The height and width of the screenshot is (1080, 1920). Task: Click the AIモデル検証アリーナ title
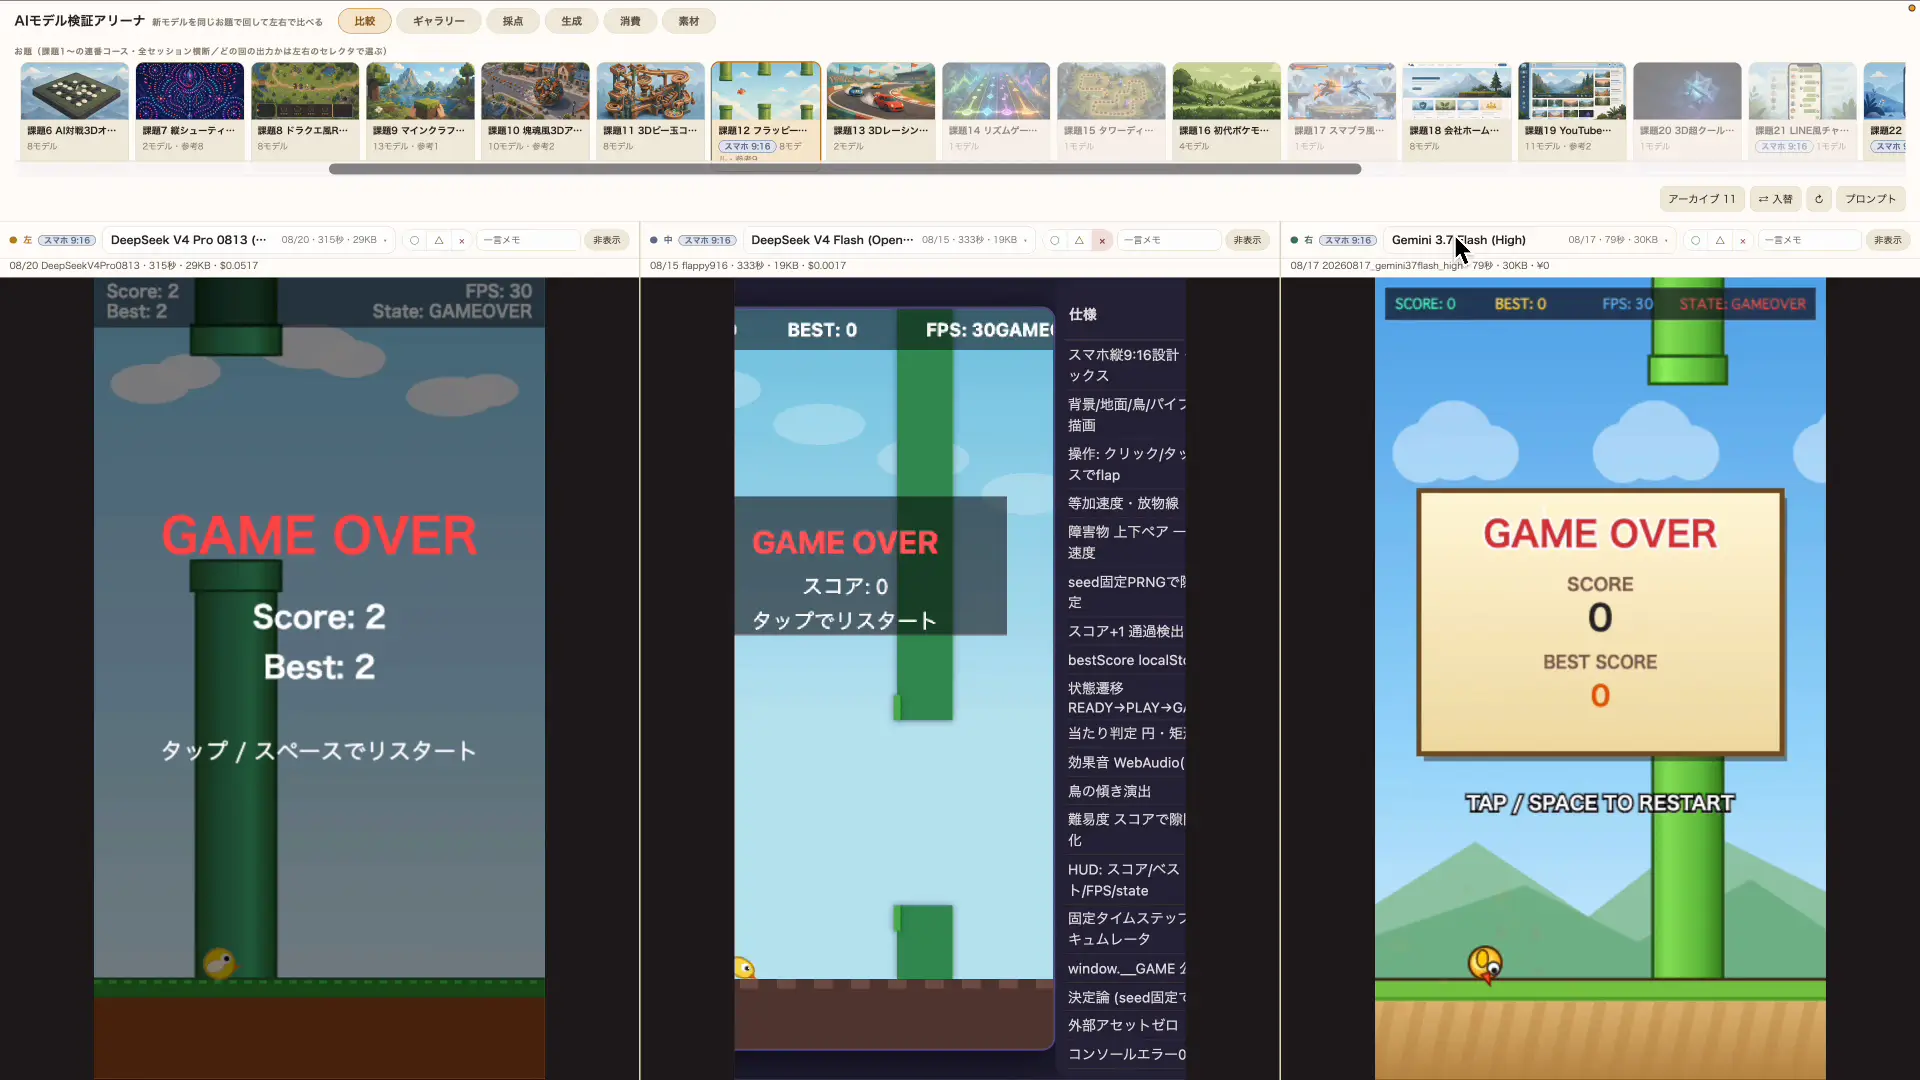click(x=79, y=21)
